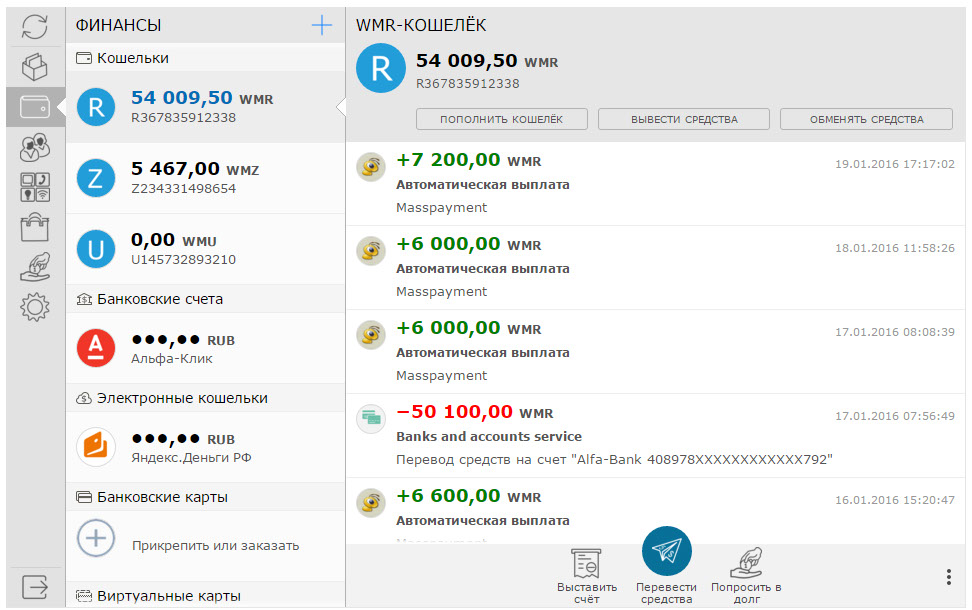
Task: Open the hand with coin loans icon
Action: pyautogui.click(x=35, y=267)
